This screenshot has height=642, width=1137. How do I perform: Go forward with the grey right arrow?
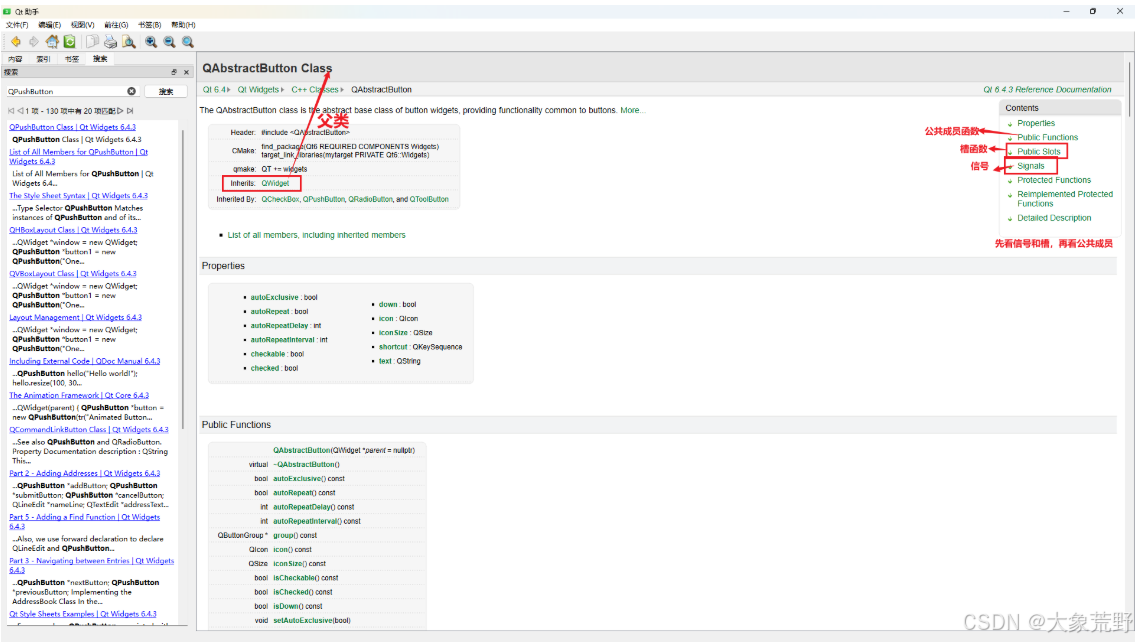(33, 42)
